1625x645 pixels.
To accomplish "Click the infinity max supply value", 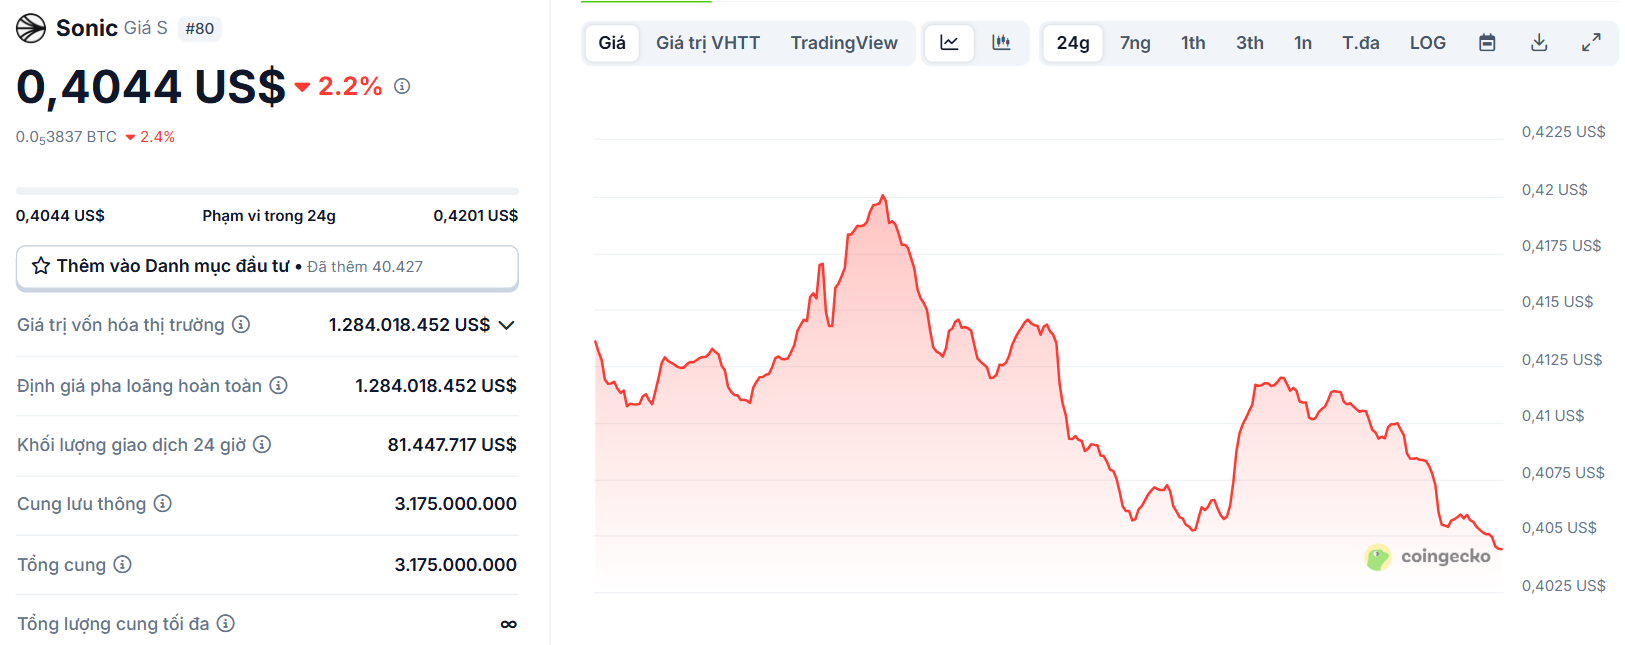I will pos(509,624).
